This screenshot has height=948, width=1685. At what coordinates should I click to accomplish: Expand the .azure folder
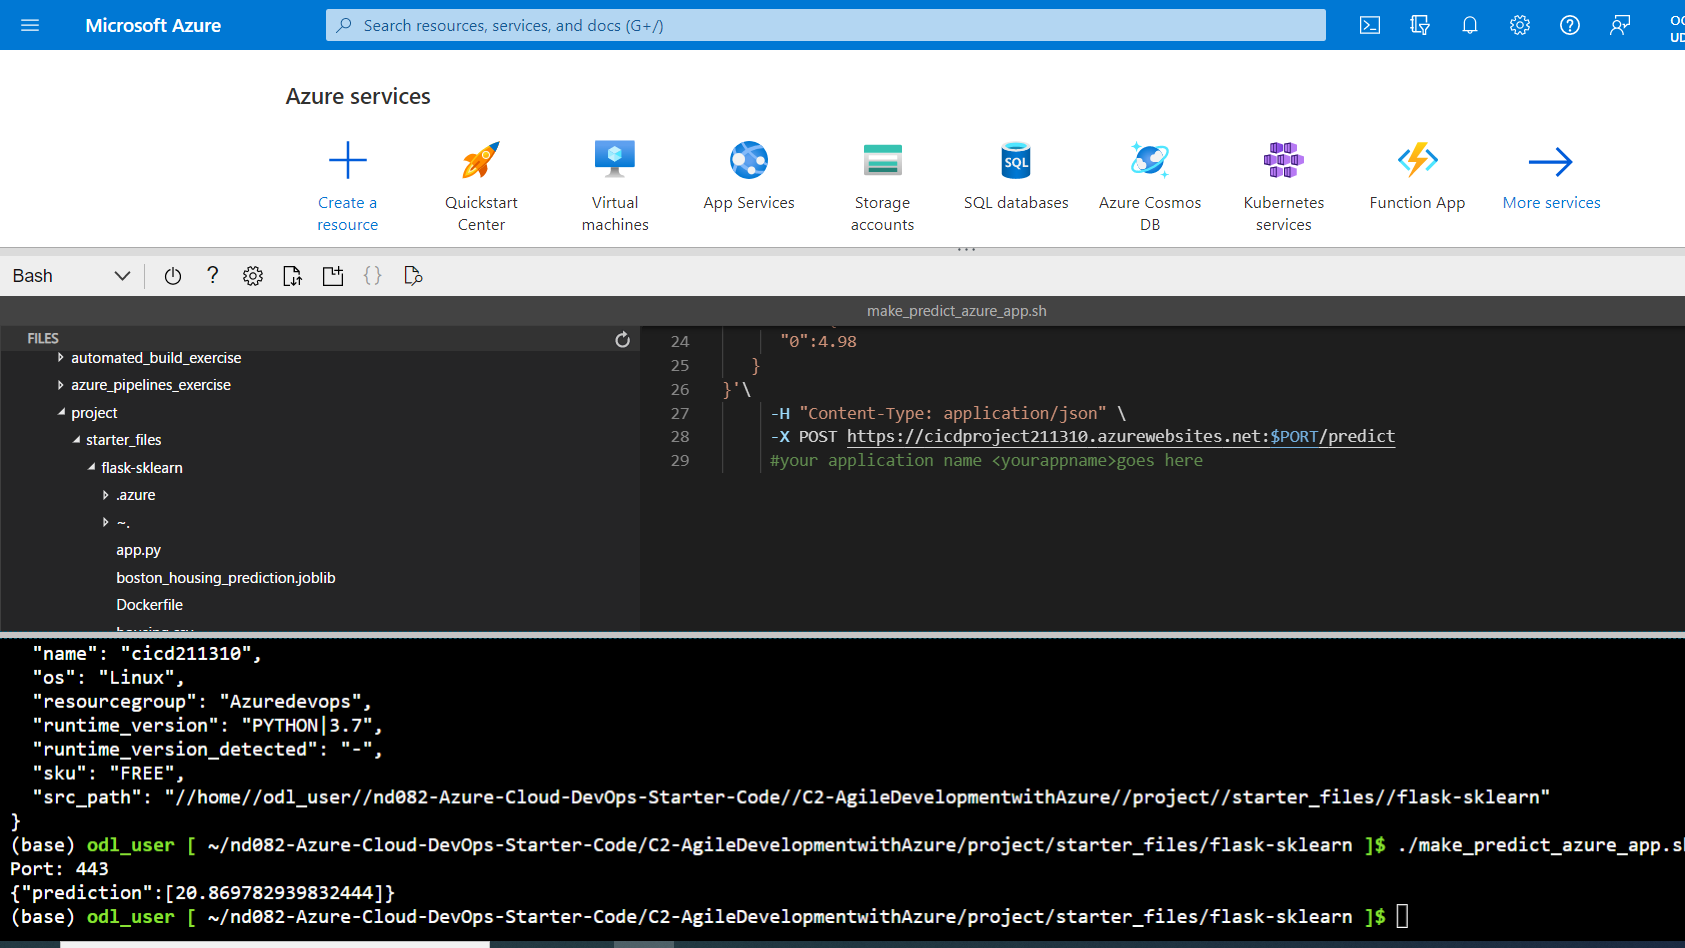coord(106,494)
